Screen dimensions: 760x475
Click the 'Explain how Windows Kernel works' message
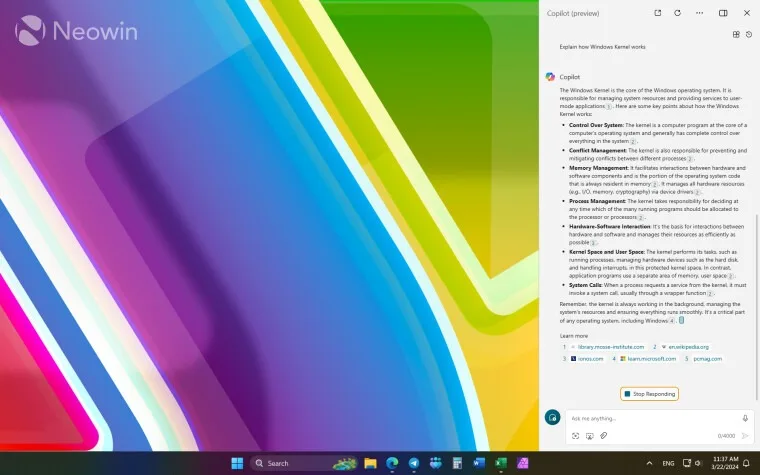602,47
